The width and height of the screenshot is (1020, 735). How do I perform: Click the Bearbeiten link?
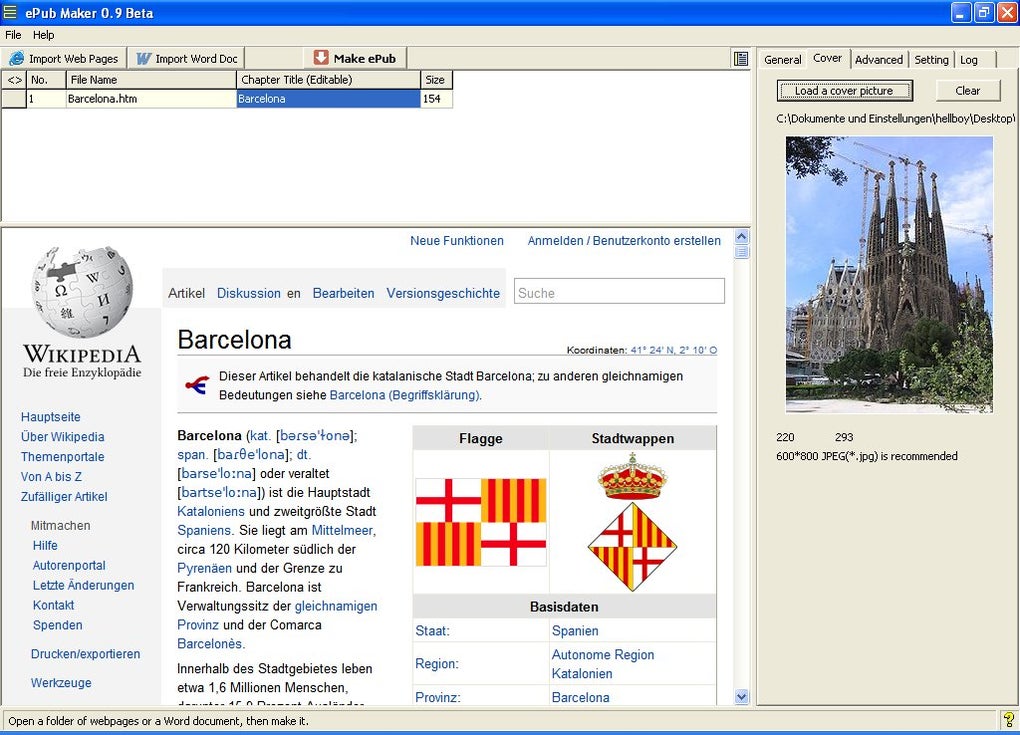[x=343, y=293]
